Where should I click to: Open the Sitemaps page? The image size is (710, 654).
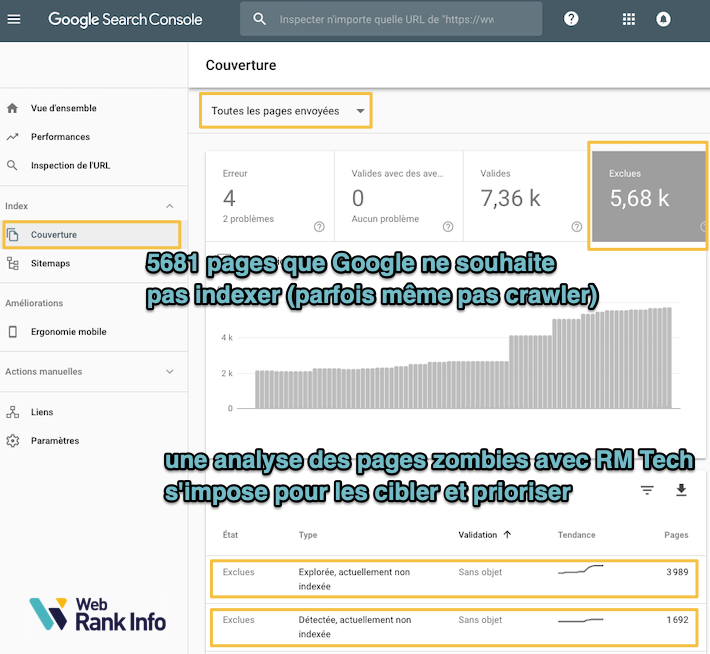[x=50, y=263]
